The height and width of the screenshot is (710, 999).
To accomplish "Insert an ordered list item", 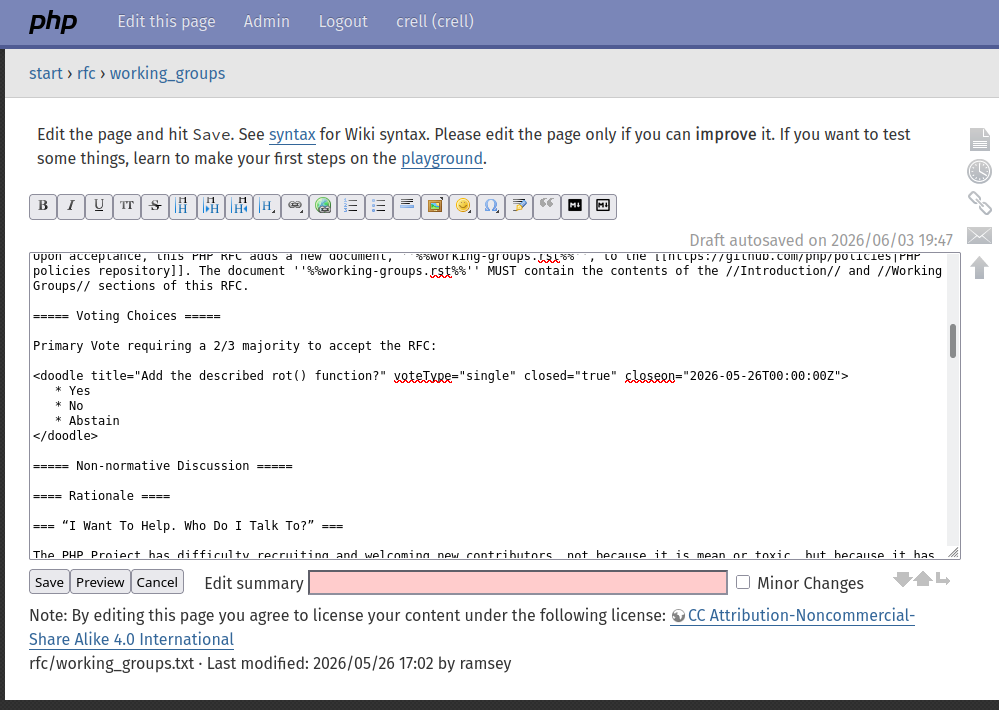I will [351, 206].
